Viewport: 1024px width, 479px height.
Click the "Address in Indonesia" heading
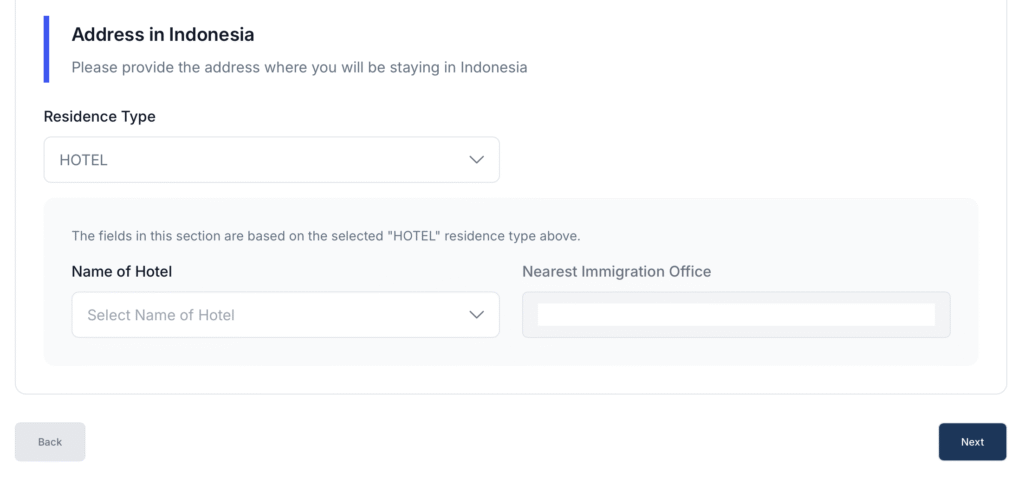click(x=162, y=35)
